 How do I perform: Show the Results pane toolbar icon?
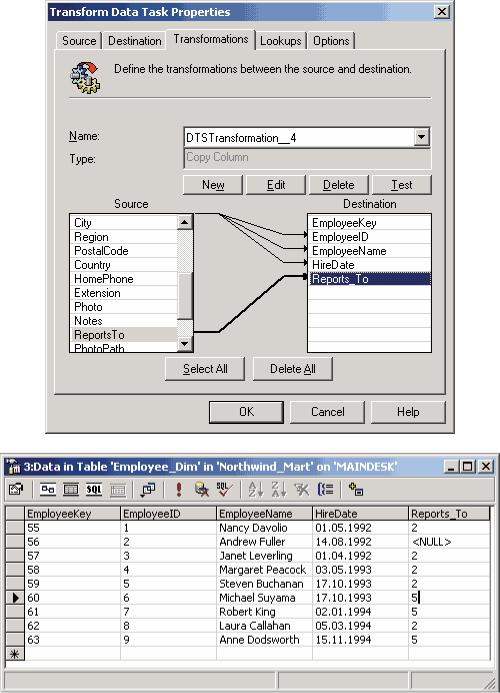point(117,489)
